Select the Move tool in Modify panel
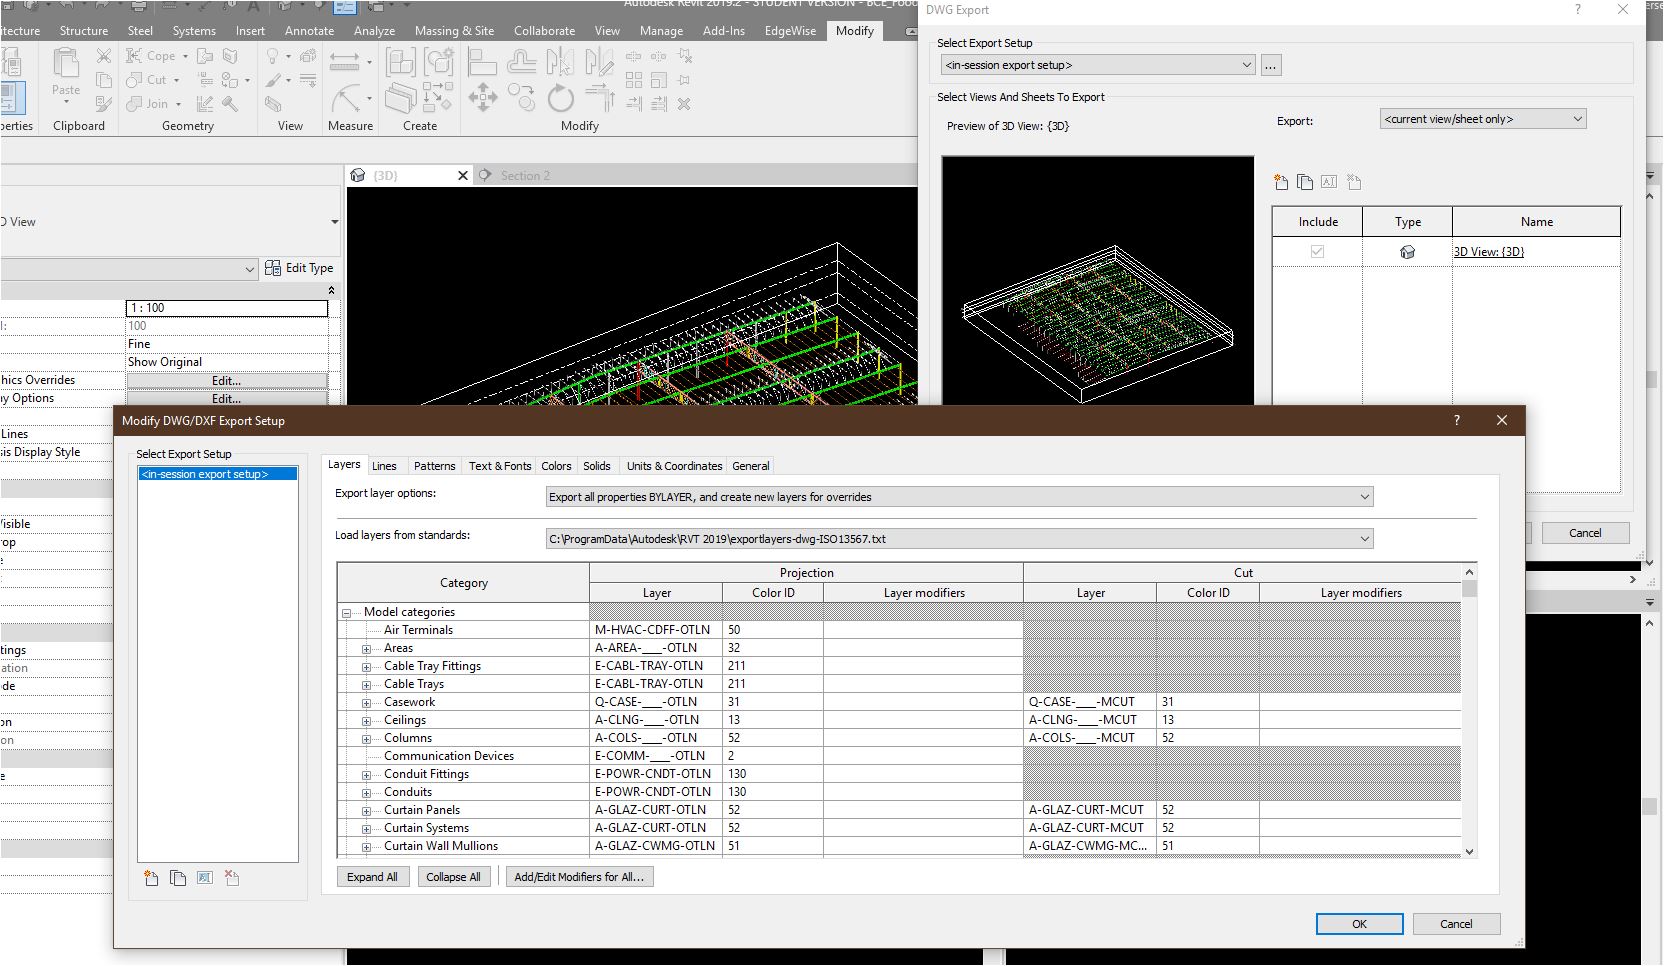 (483, 98)
